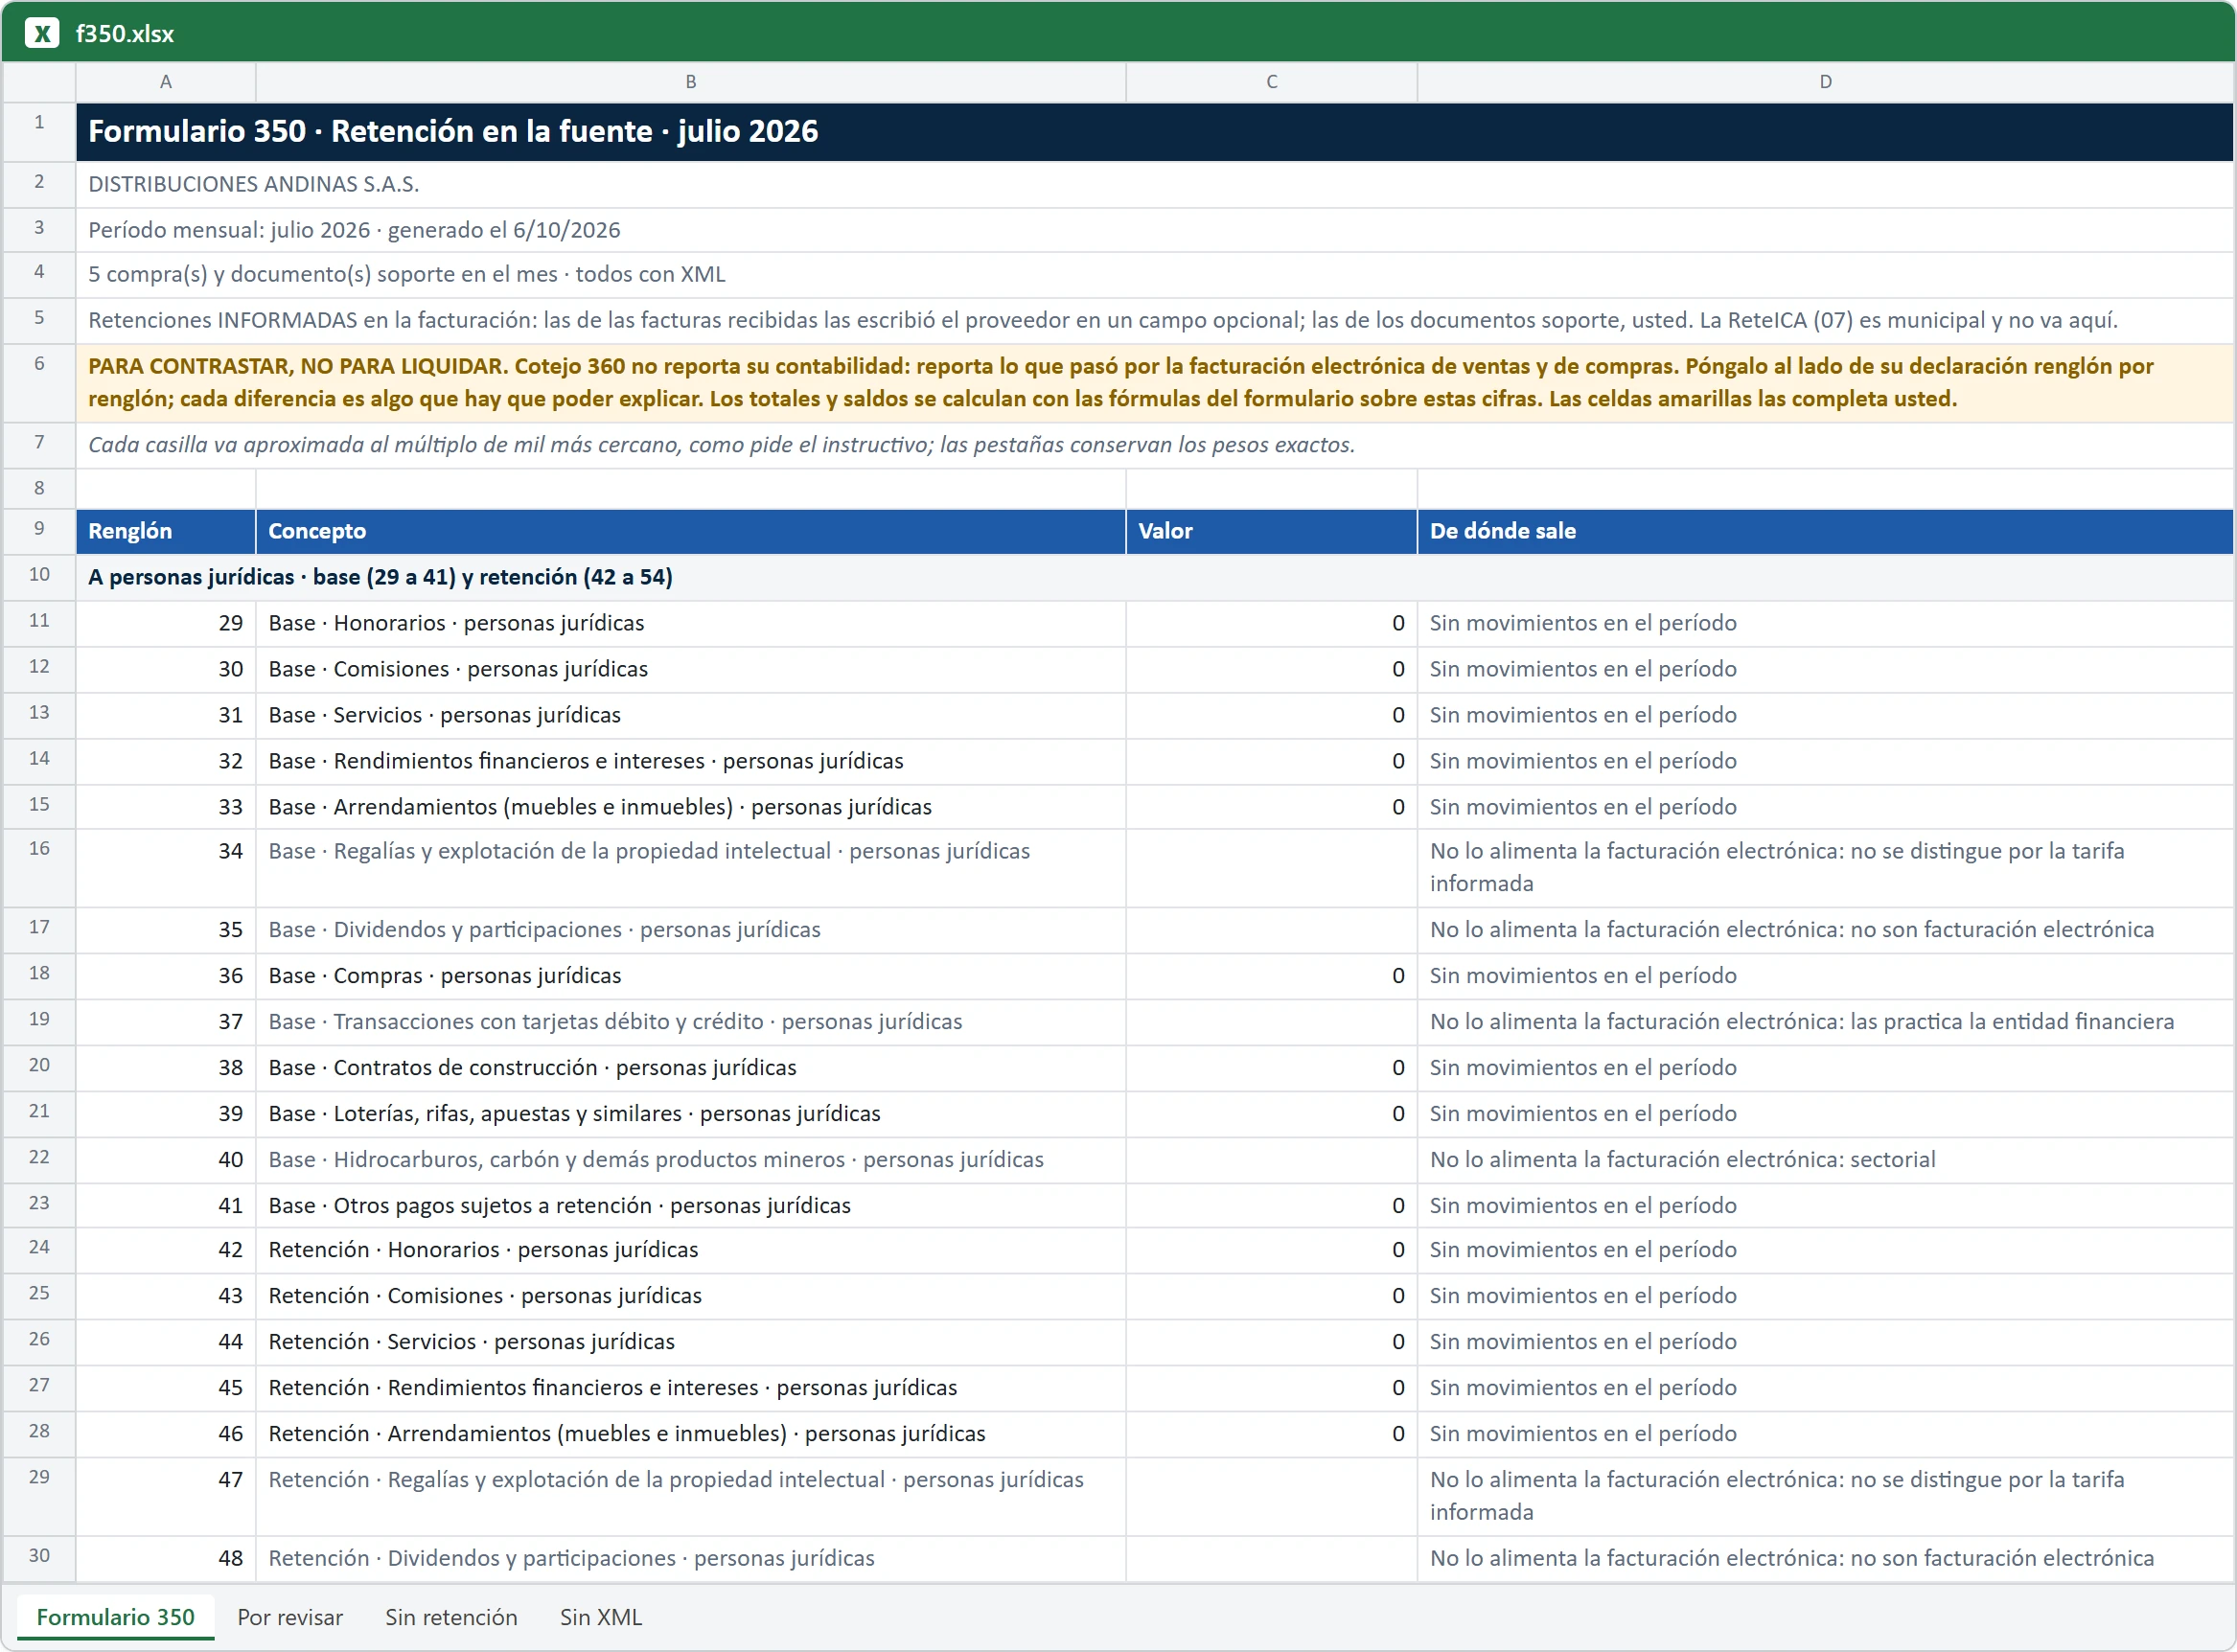Image resolution: width=2237 pixels, height=1652 pixels.
Task: Click the Excel file icon beside f350.xlsx
Action: pos(42,33)
